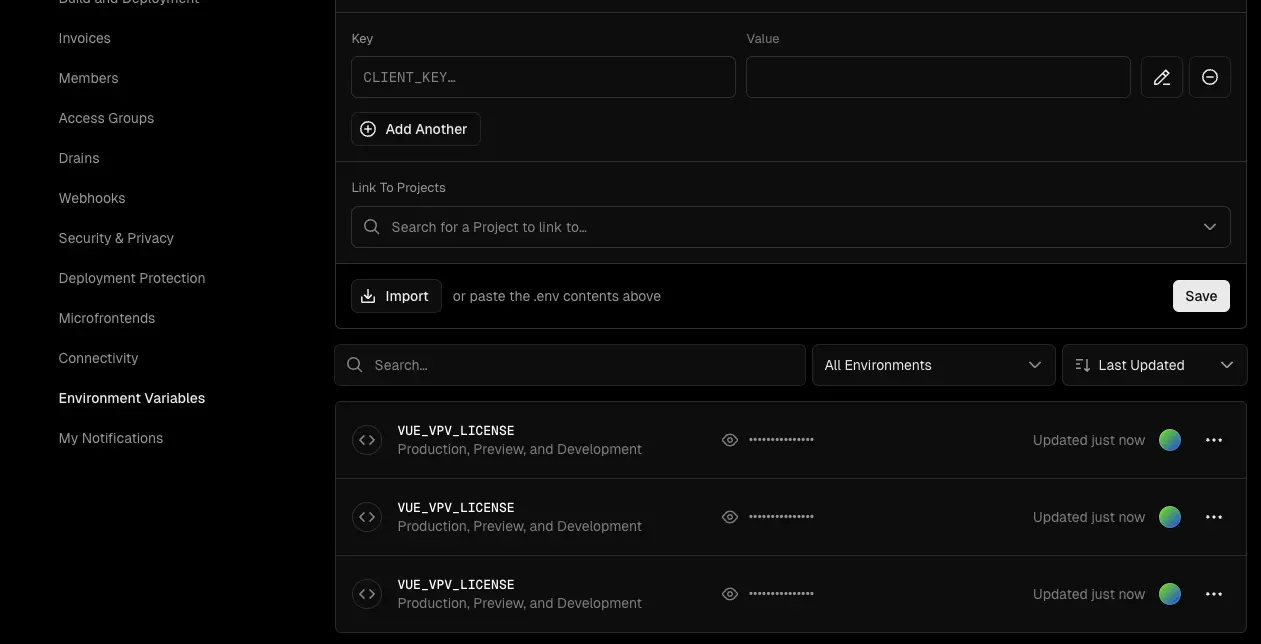Open three-dot menu of first VUE_VPV_LICENSE variable

pyautogui.click(x=1213, y=440)
